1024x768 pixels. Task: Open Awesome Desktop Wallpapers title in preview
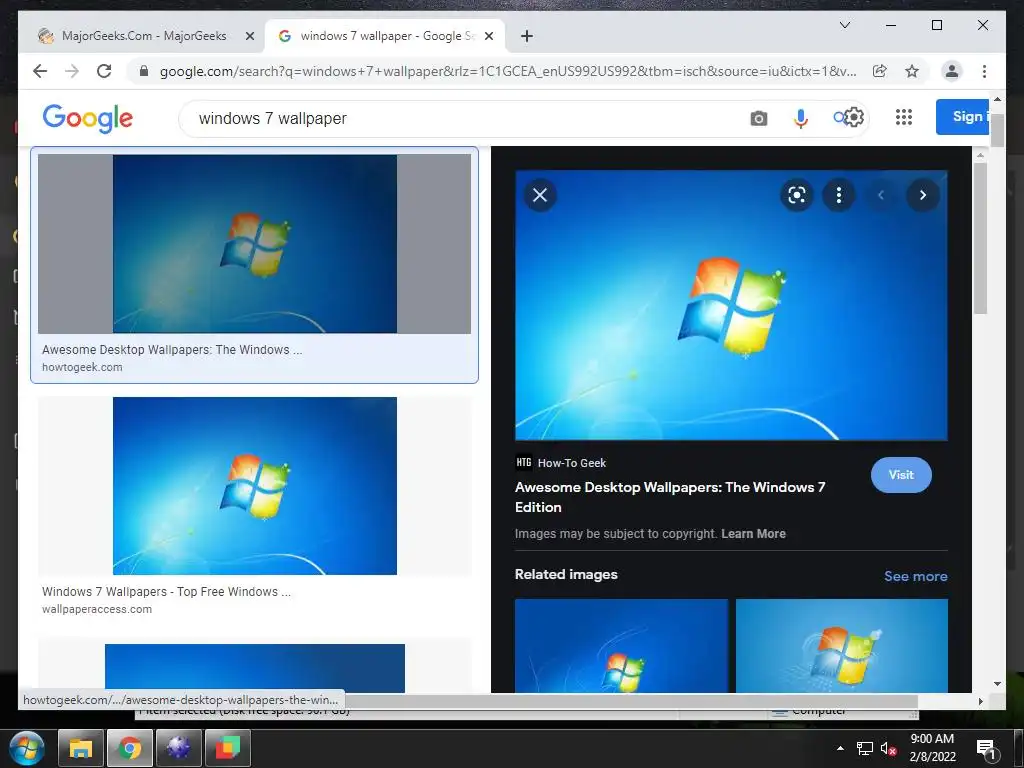669,497
